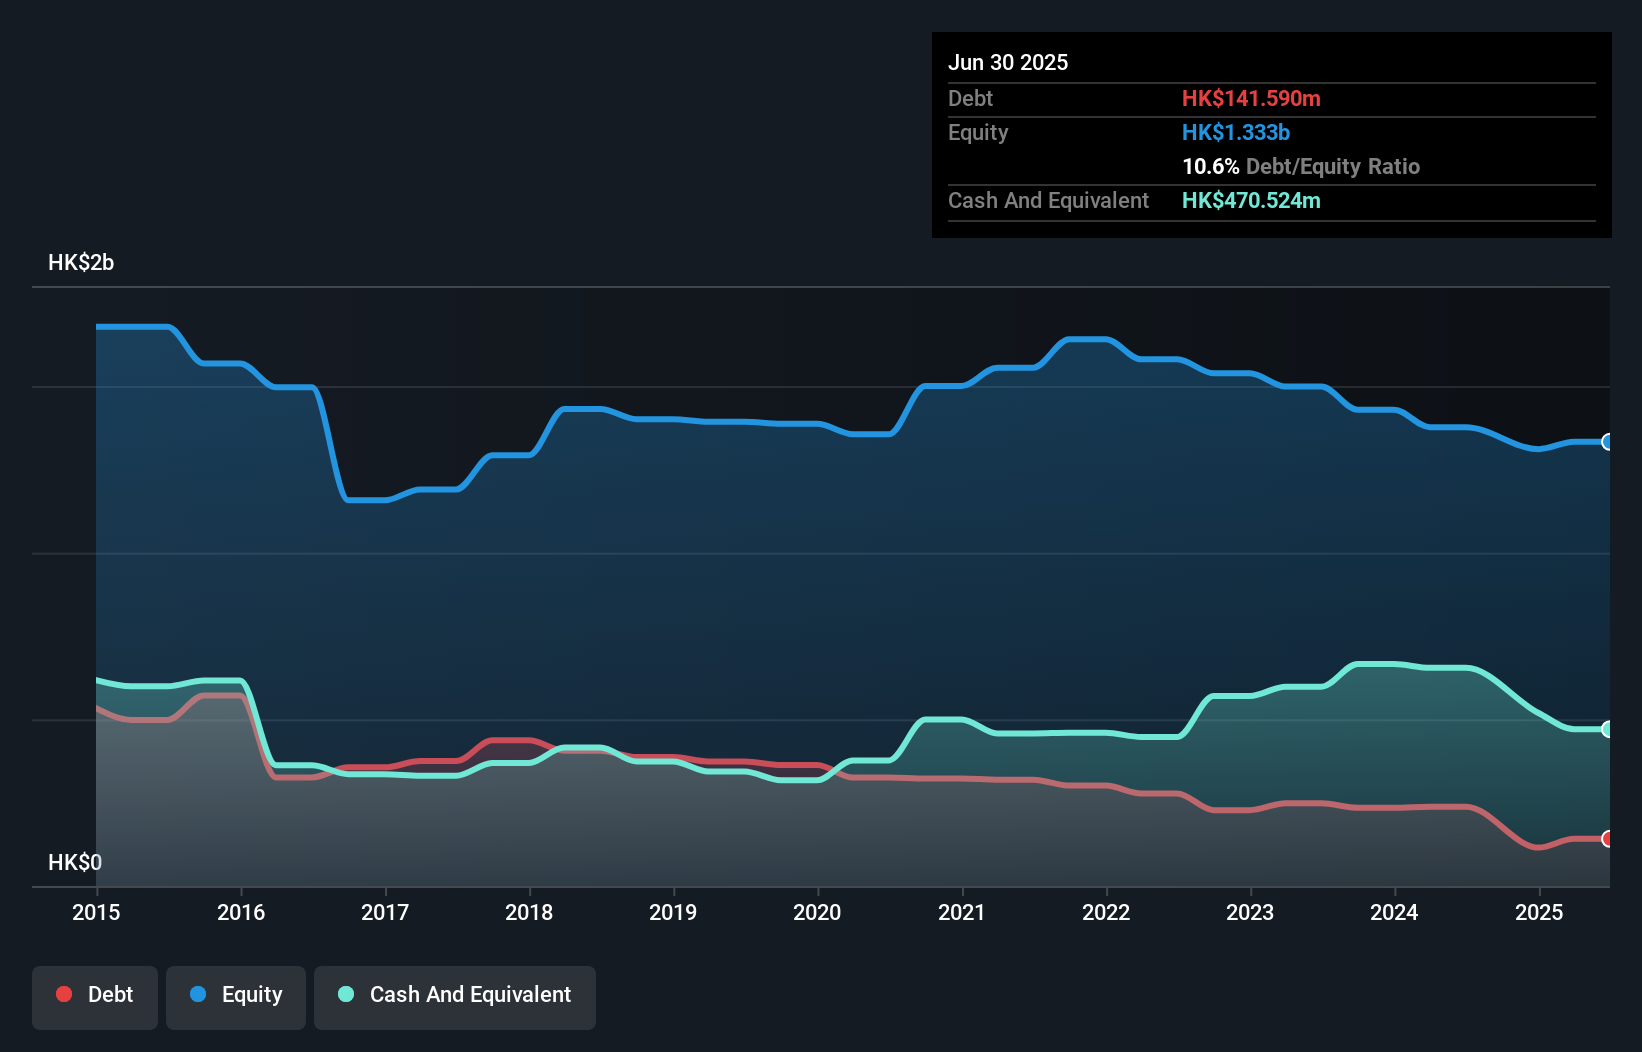Select the red debt endpoint marker
The width and height of the screenshot is (1642, 1052).
[x=1607, y=838]
